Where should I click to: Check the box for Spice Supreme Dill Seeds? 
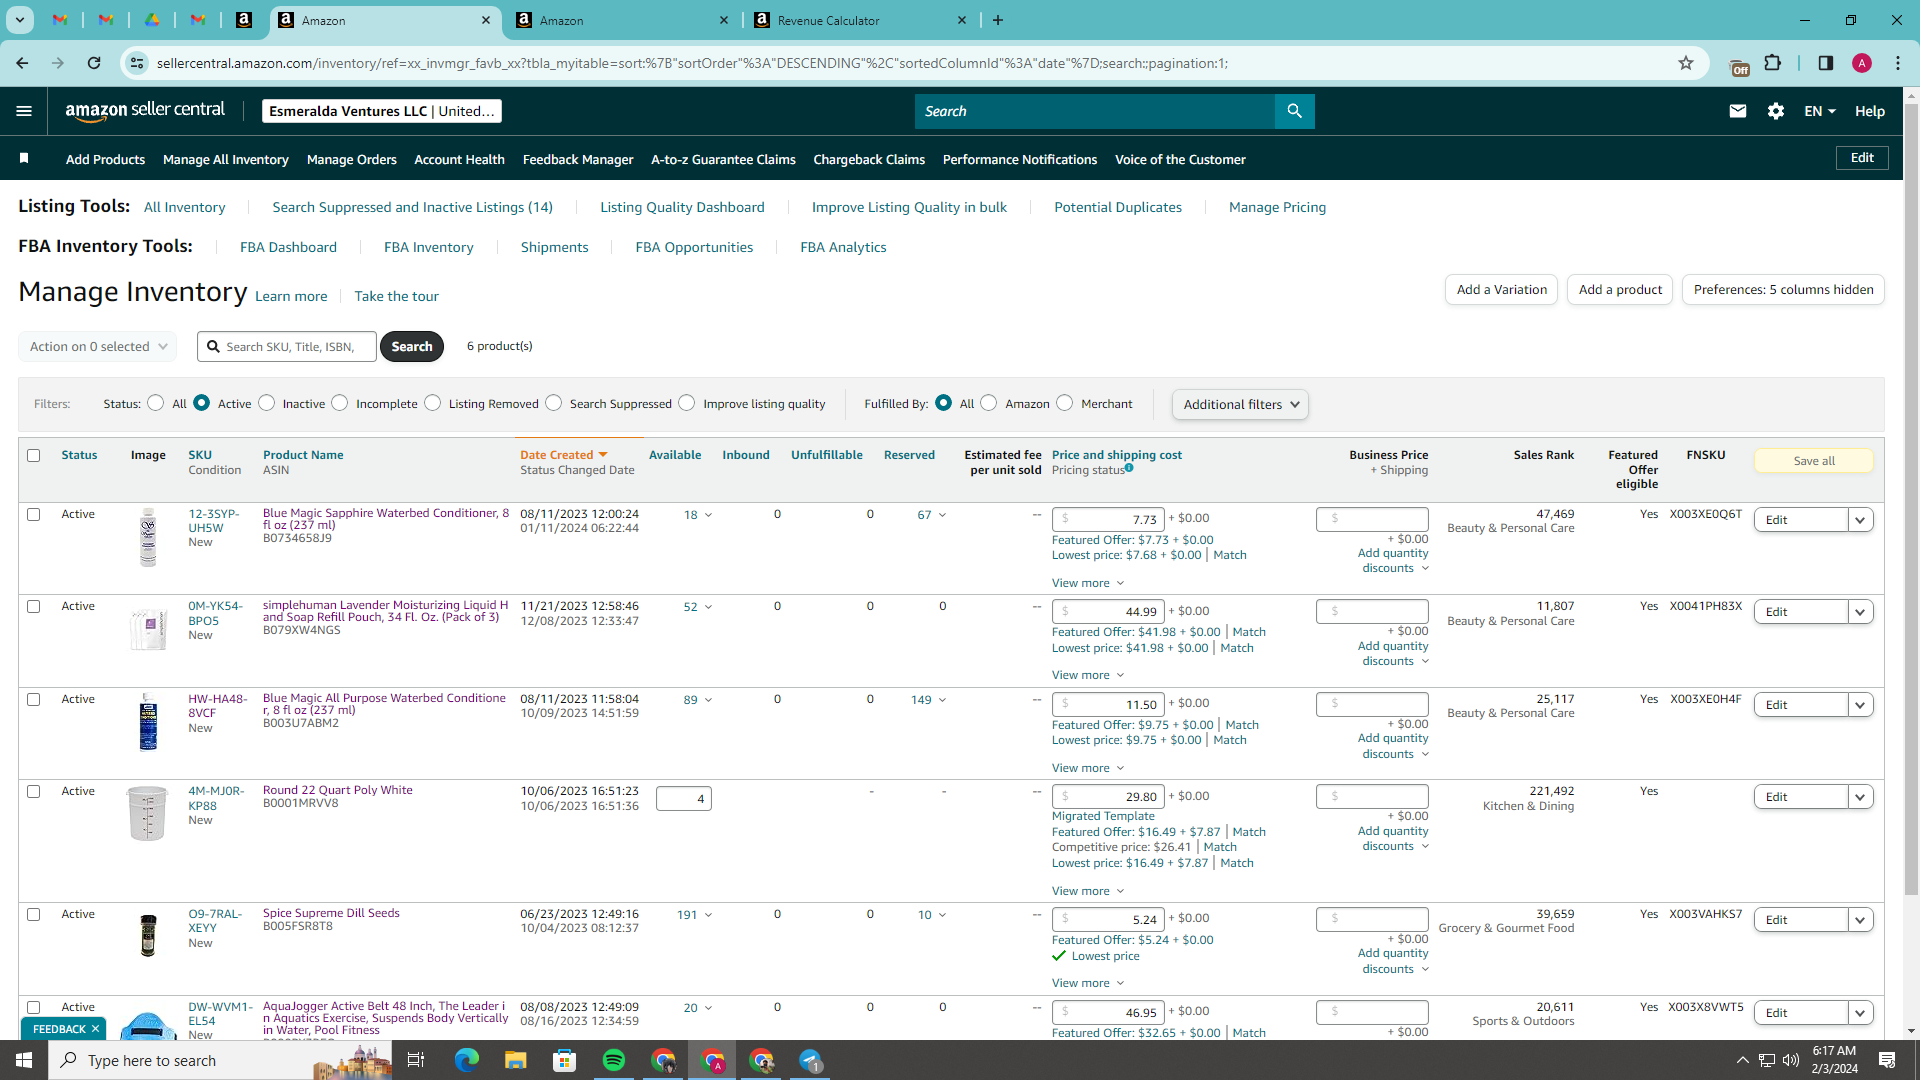click(33, 914)
